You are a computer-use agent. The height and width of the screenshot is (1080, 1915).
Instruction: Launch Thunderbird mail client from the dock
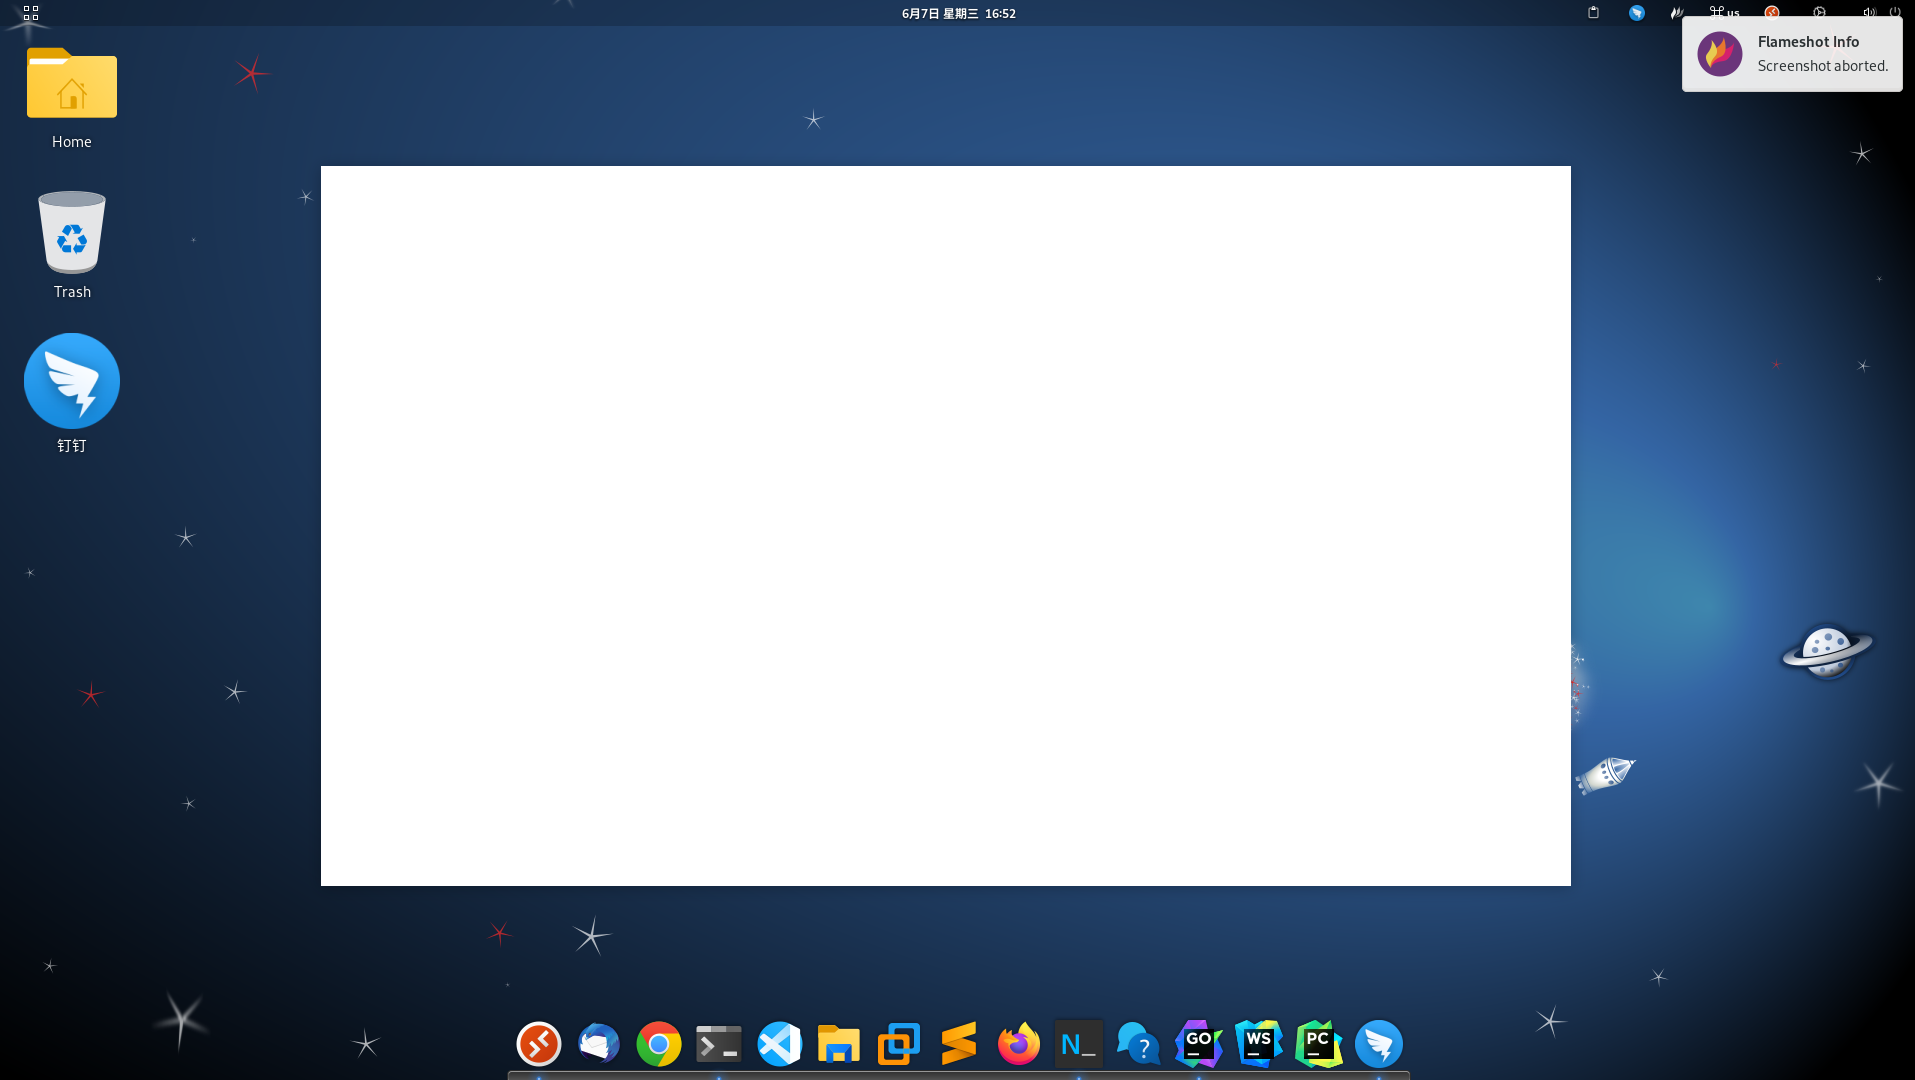pos(598,1043)
